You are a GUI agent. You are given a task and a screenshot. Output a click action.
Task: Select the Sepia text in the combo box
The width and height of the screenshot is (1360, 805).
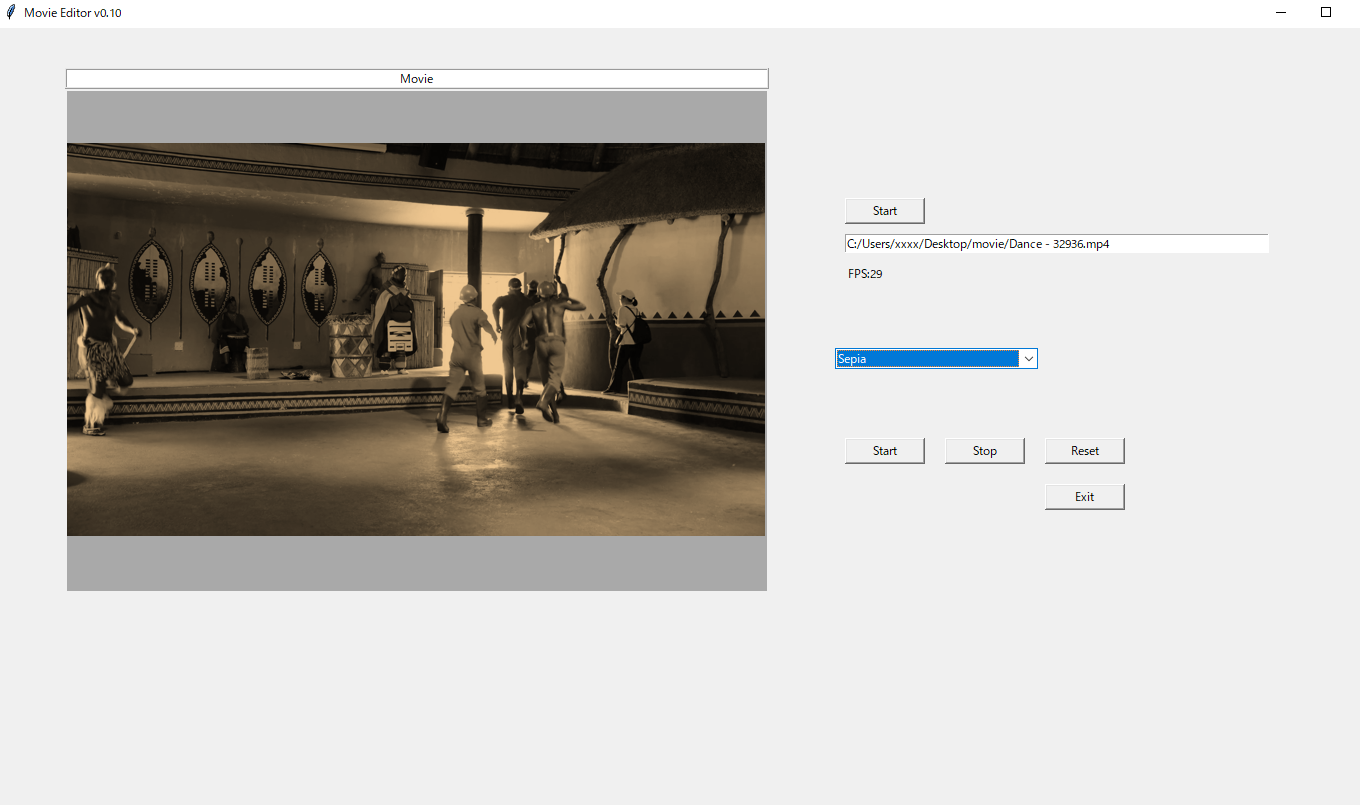pos(852,358)
